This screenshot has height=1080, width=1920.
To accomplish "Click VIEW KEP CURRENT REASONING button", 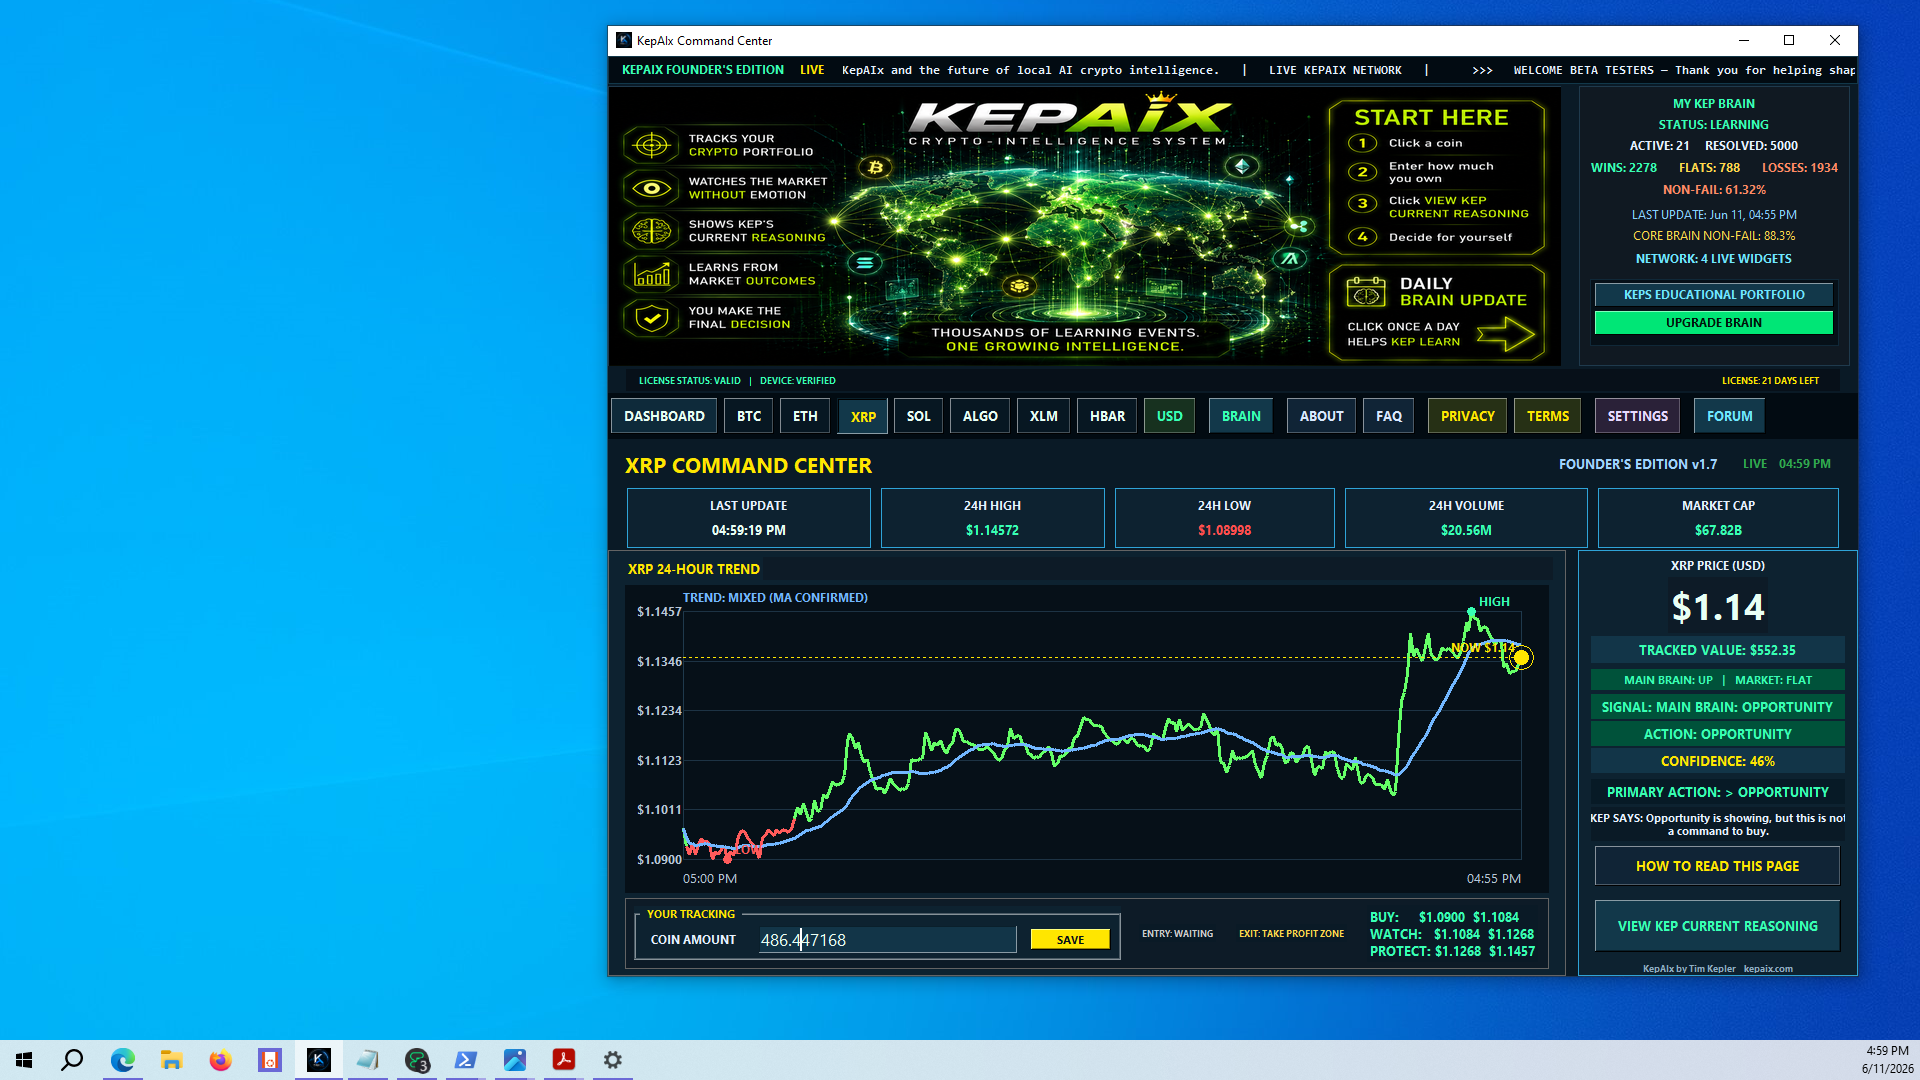I will 1717,926.
